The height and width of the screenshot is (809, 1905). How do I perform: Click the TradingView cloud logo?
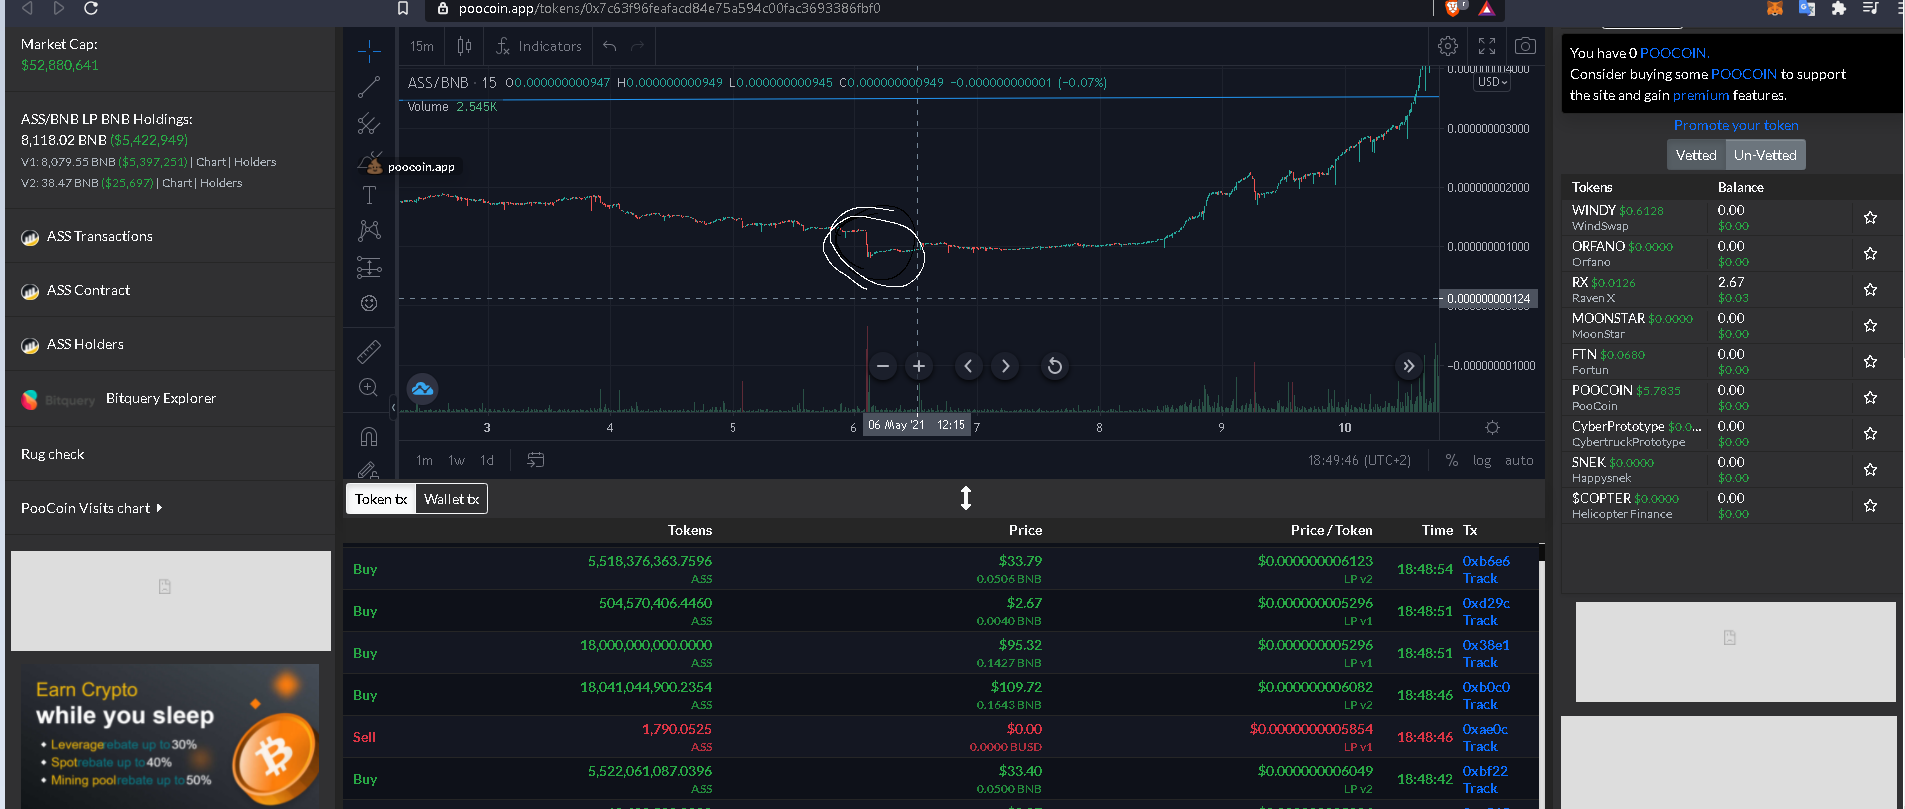[422, 389]
